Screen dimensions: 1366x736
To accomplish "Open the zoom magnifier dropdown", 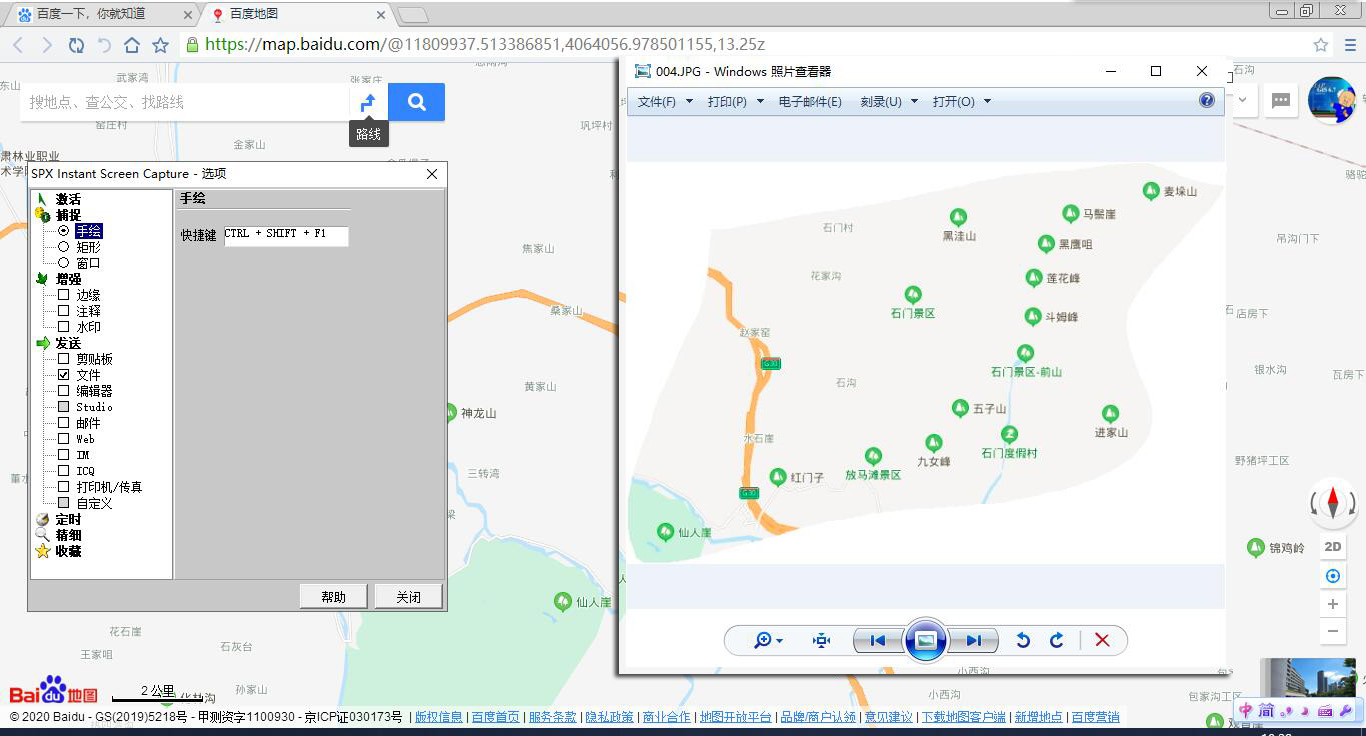I will 767,640.
